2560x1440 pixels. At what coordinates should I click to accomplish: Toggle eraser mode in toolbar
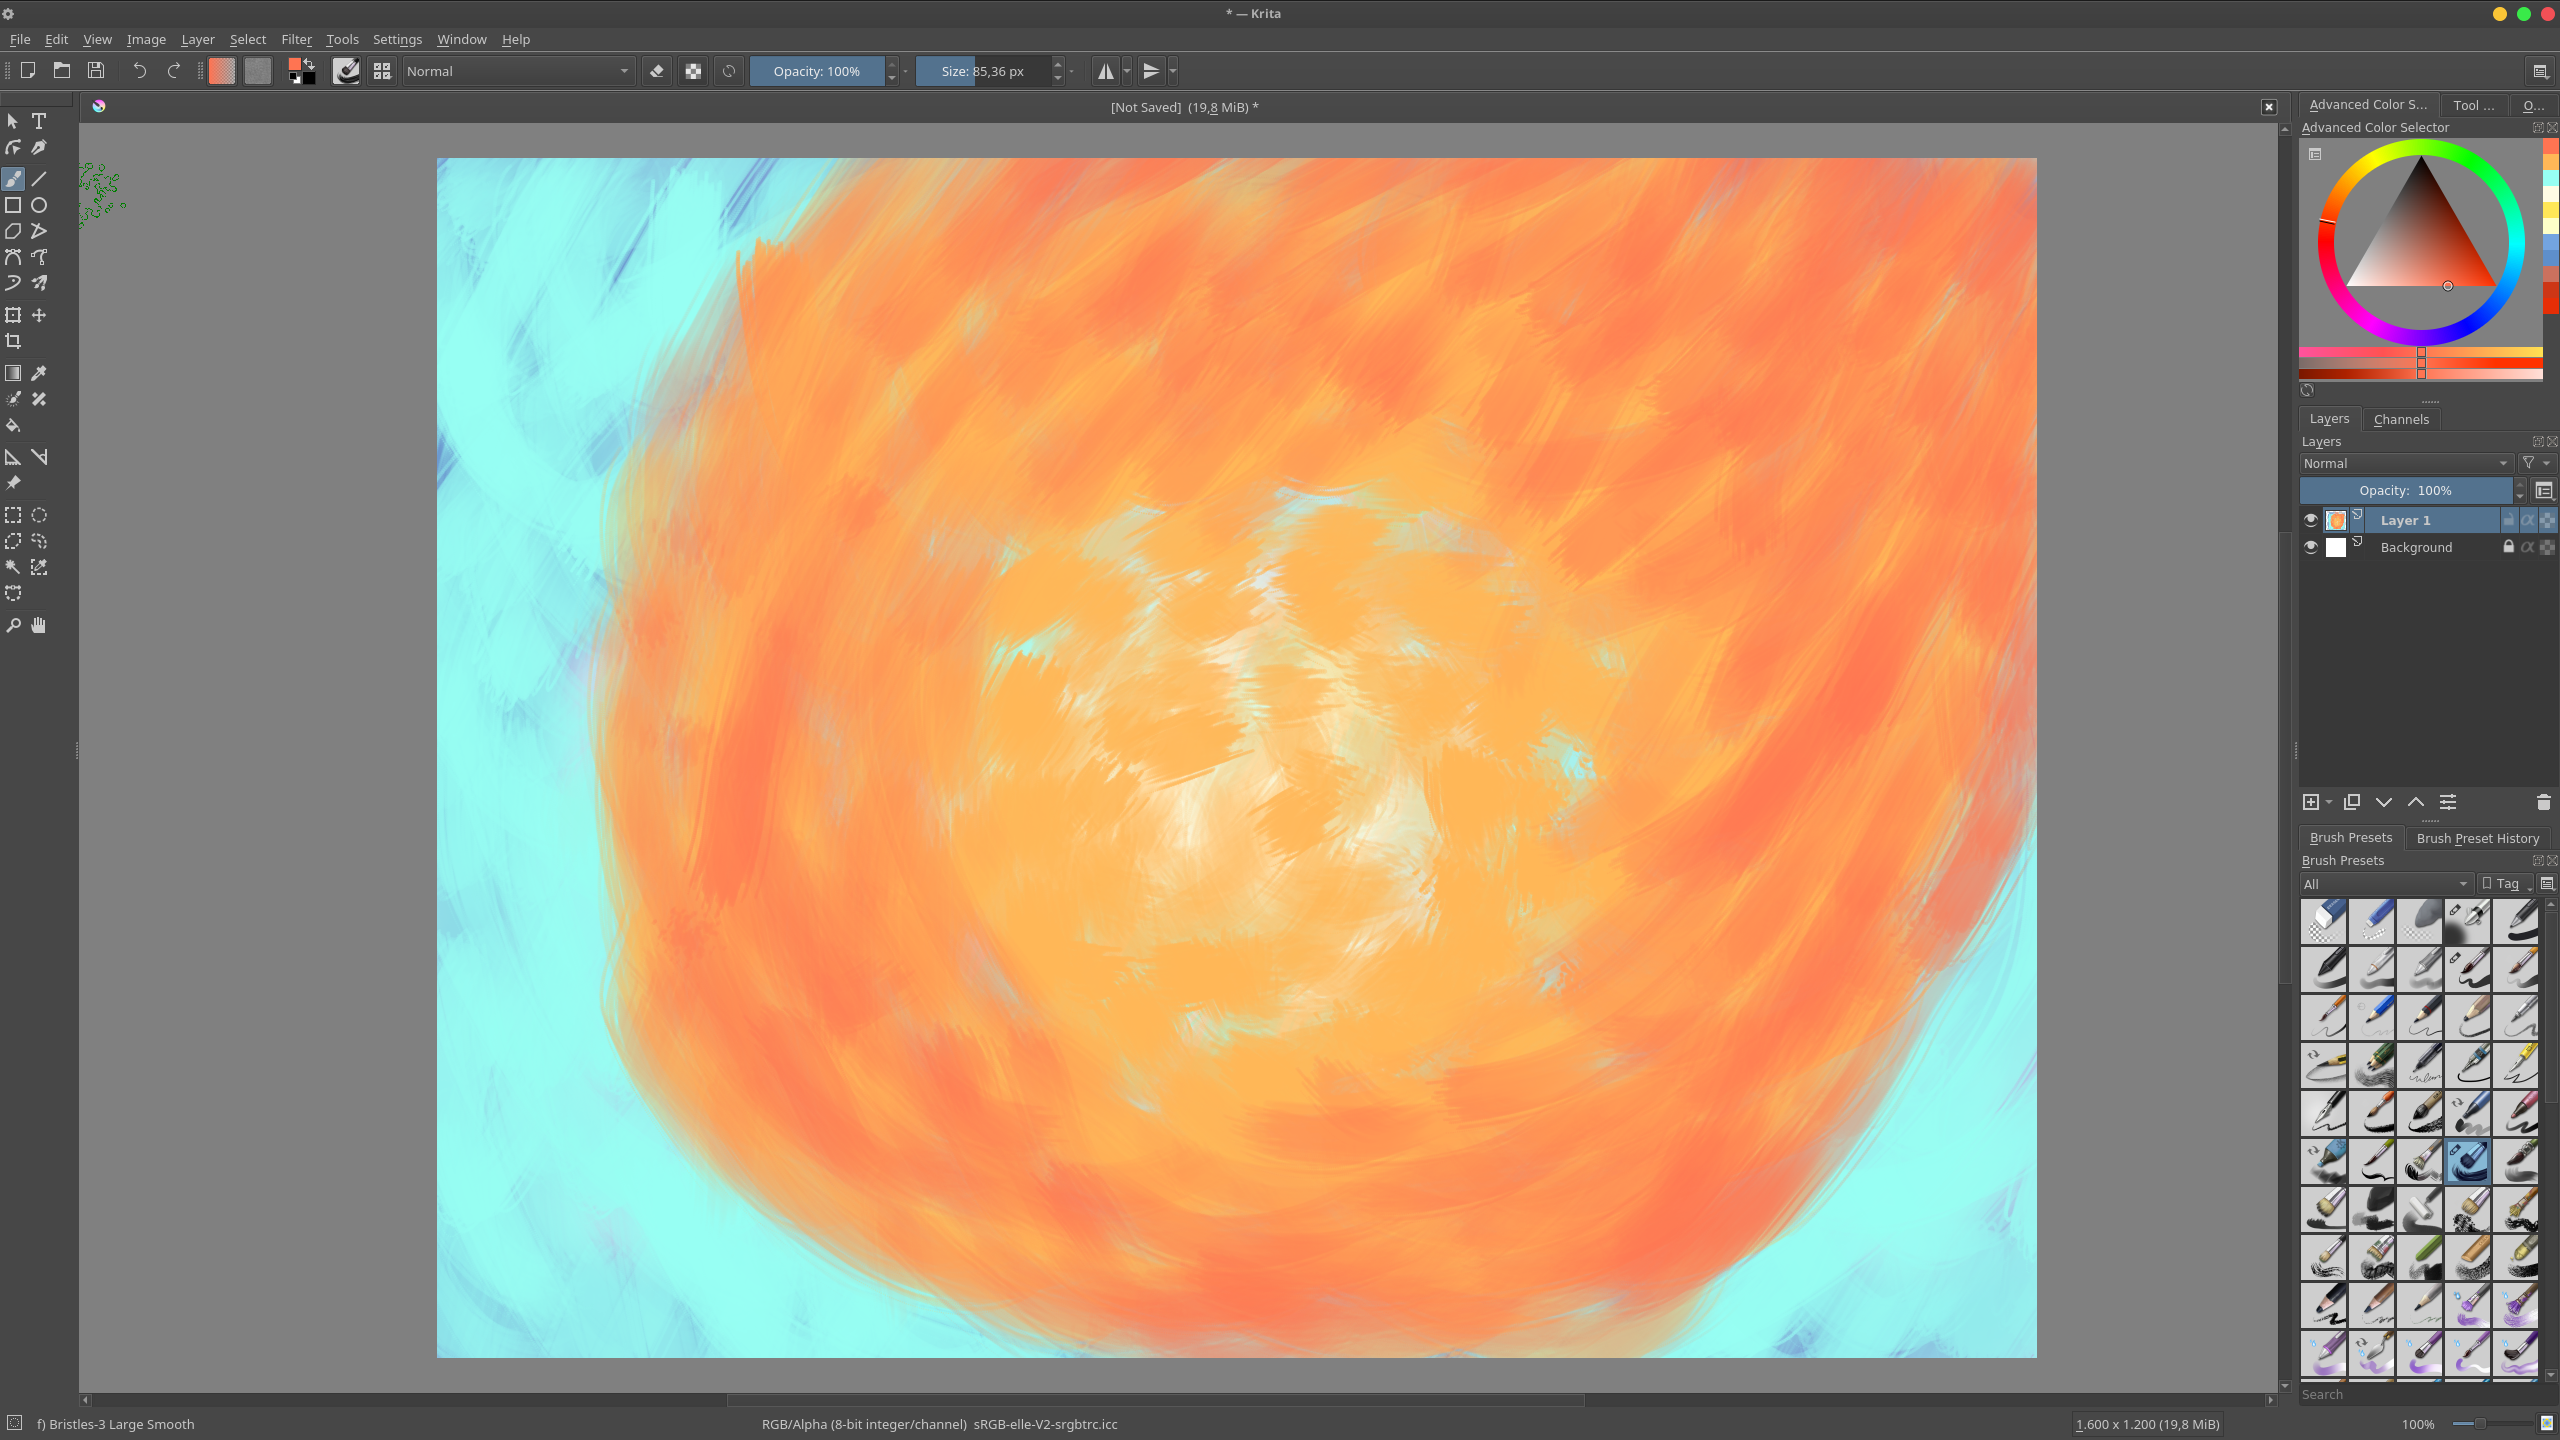(657, 71)
